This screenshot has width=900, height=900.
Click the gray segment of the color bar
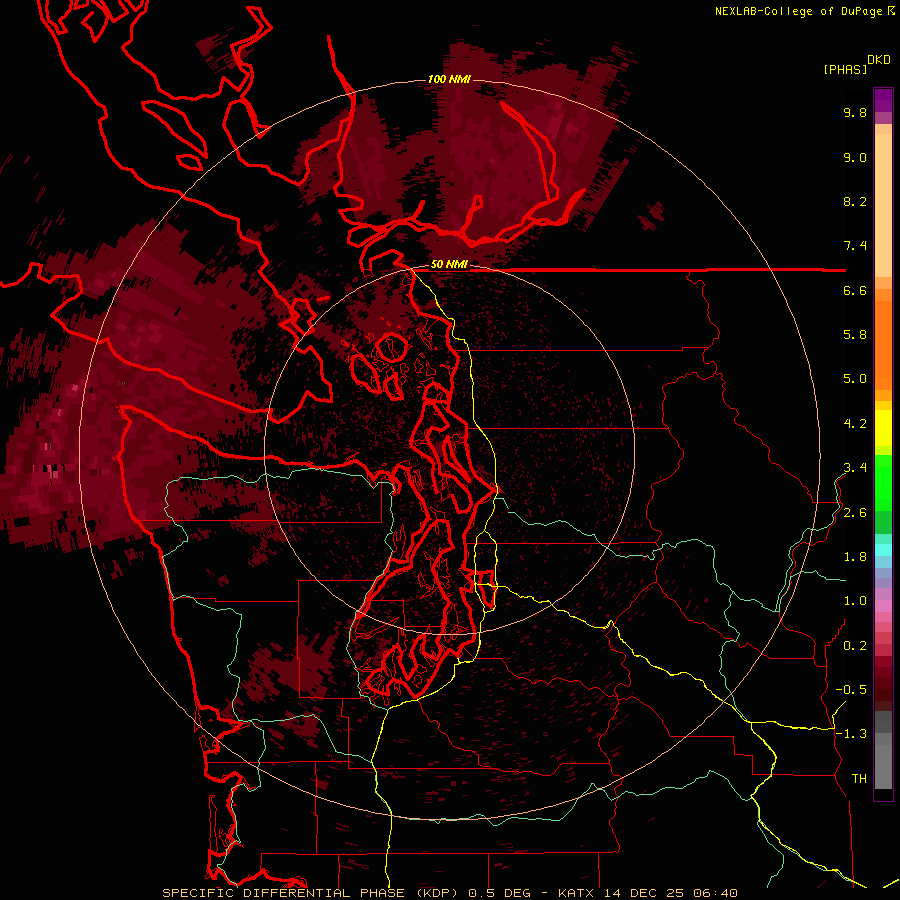[883, 750]
